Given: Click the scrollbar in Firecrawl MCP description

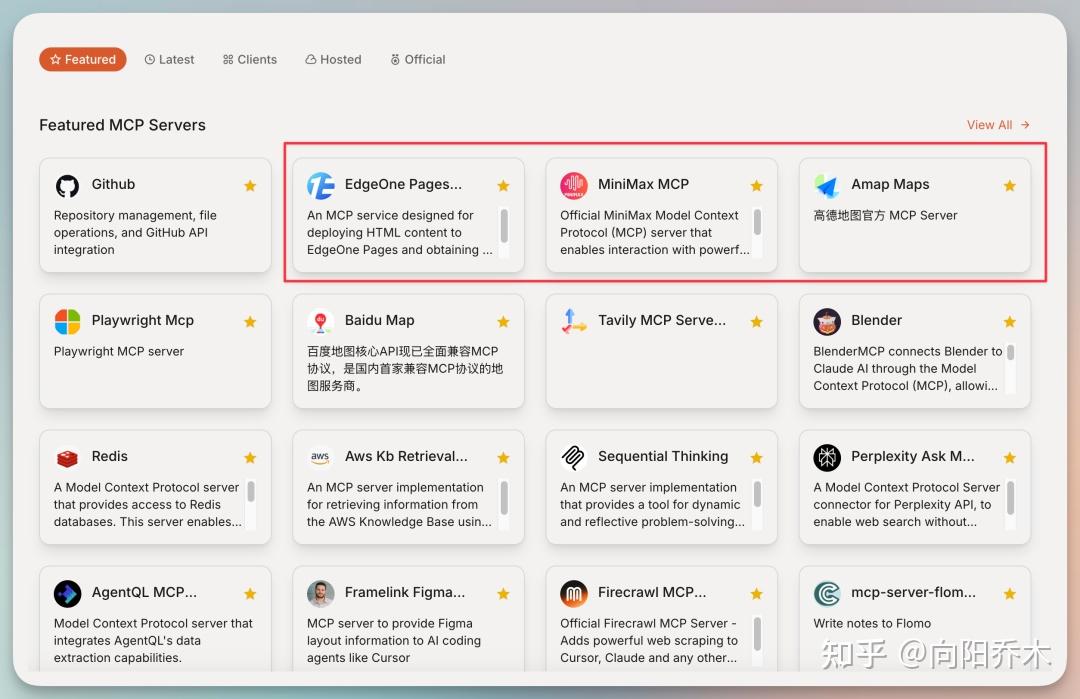Looking at the screenshot, I should (757, 634).
